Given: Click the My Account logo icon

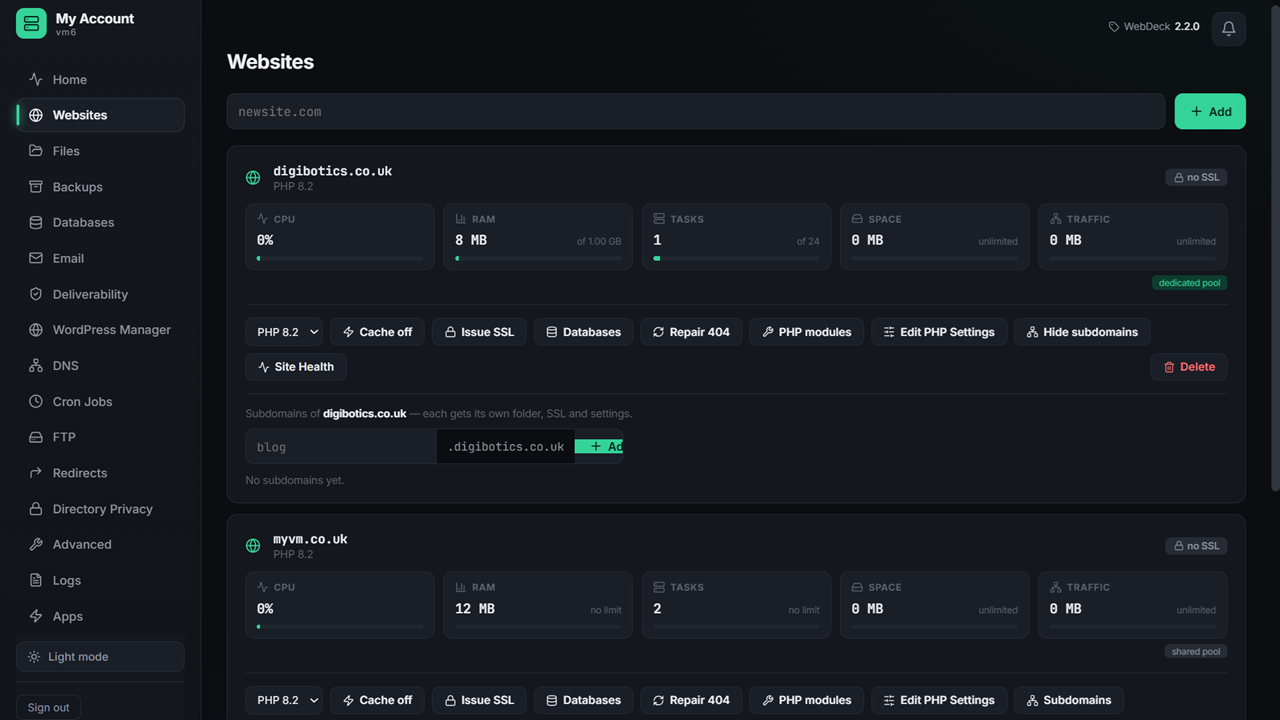Looking at the screenshot, I should click(x=31, y=23).
